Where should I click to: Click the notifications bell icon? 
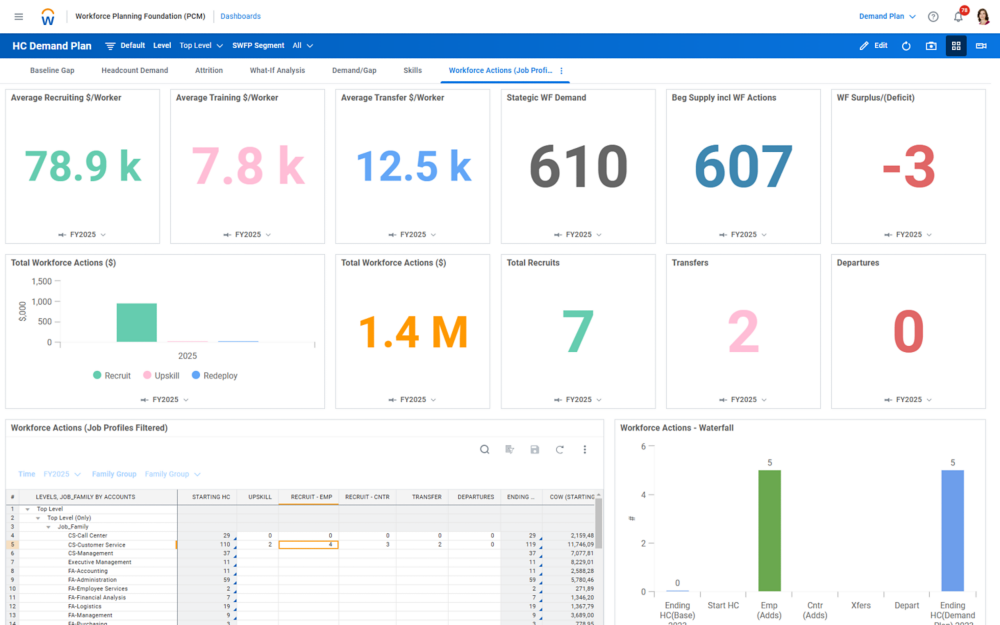coord(959,17)
